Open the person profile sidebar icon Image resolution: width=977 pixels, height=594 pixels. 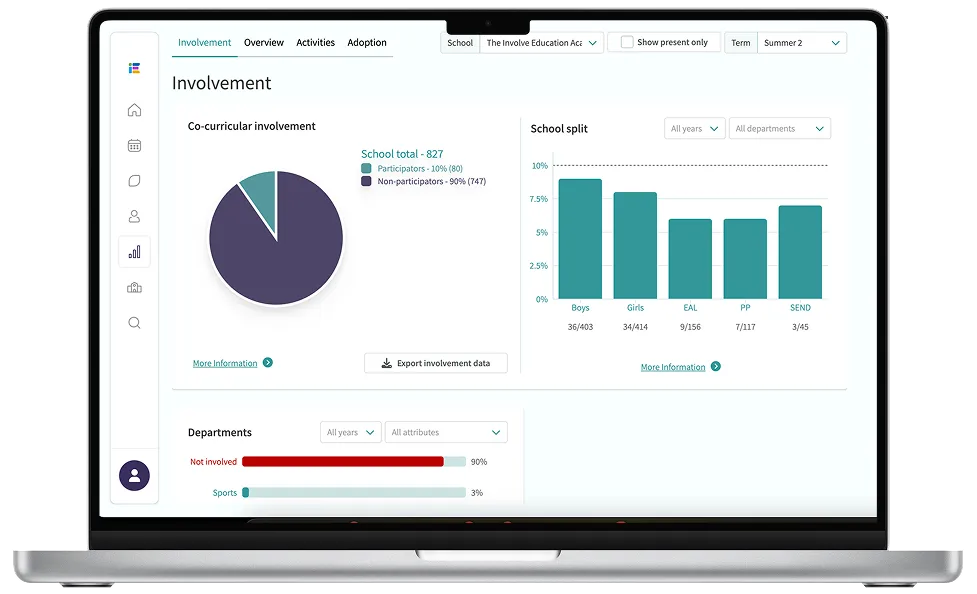point(134,217)
